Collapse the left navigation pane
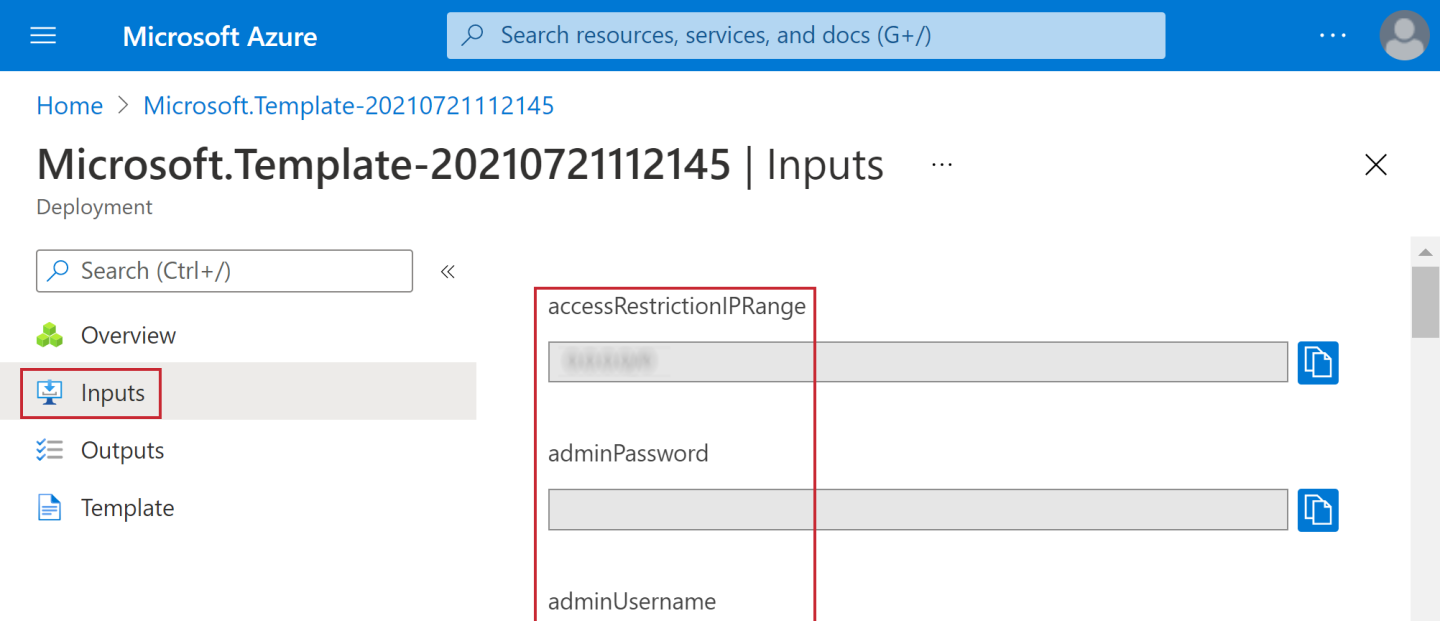This screenshot has width=1440, height=621. (448, 271)
